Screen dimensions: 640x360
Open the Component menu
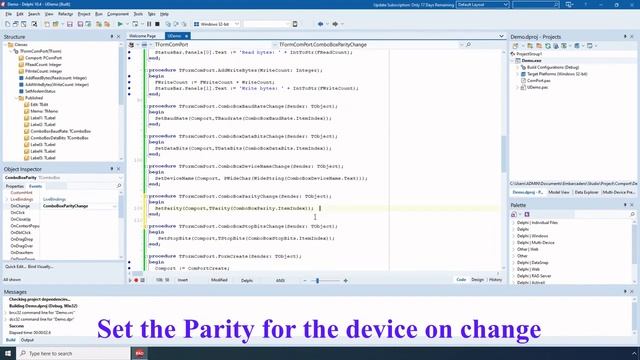tap(118, 14)
